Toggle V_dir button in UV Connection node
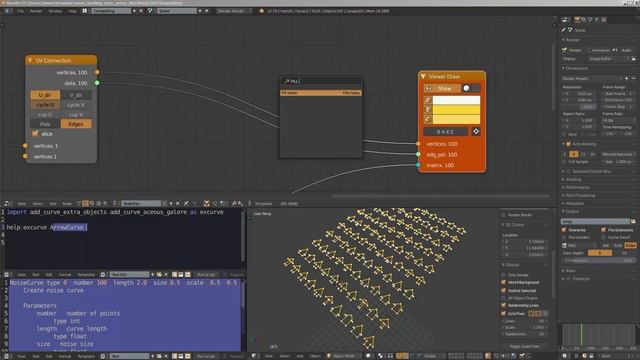Screen dimensions: 640x360 tap(76, 95)
